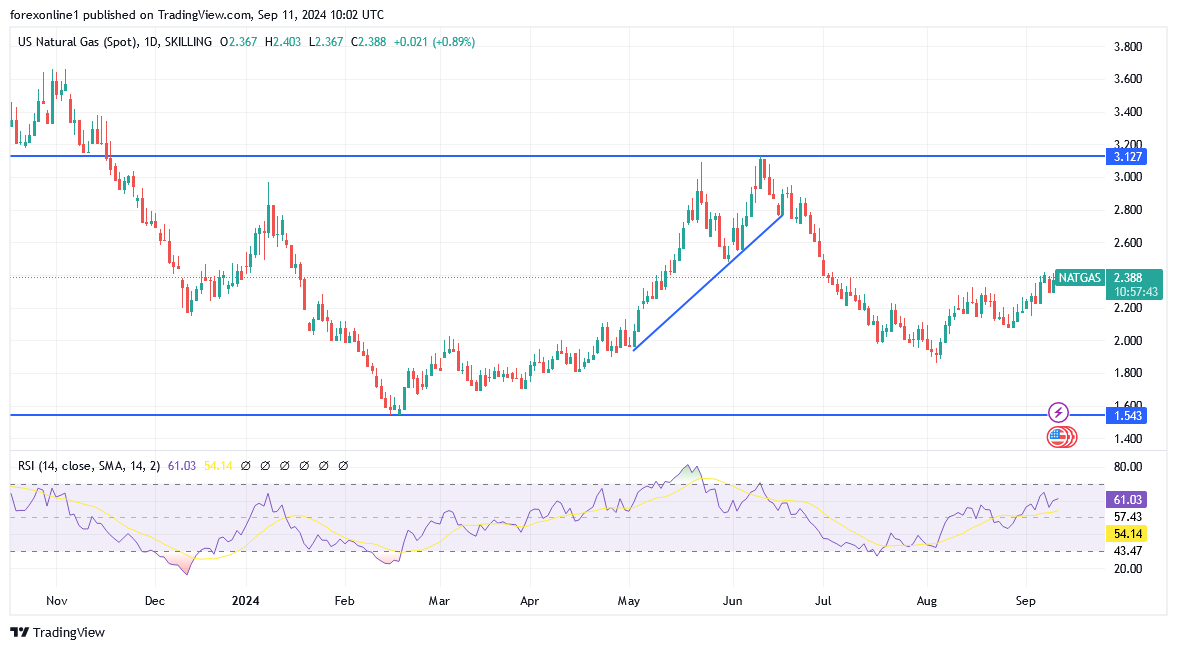Click the 3.400 price axis label
The height and width of the screenshot is (650, 1177).
[x=1127, y=112]
